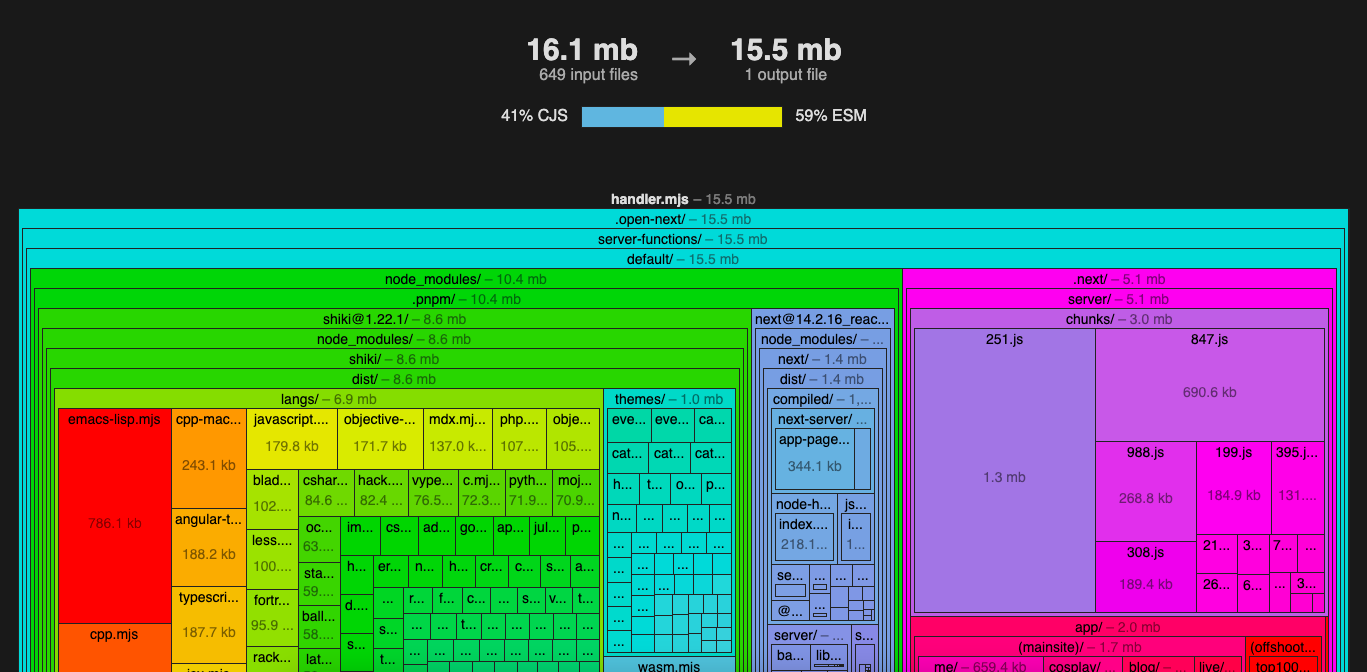Select the vype... 76.5 block
Image resolution: width=1367 pixels, height=672 pixels.
coord(433,493)
